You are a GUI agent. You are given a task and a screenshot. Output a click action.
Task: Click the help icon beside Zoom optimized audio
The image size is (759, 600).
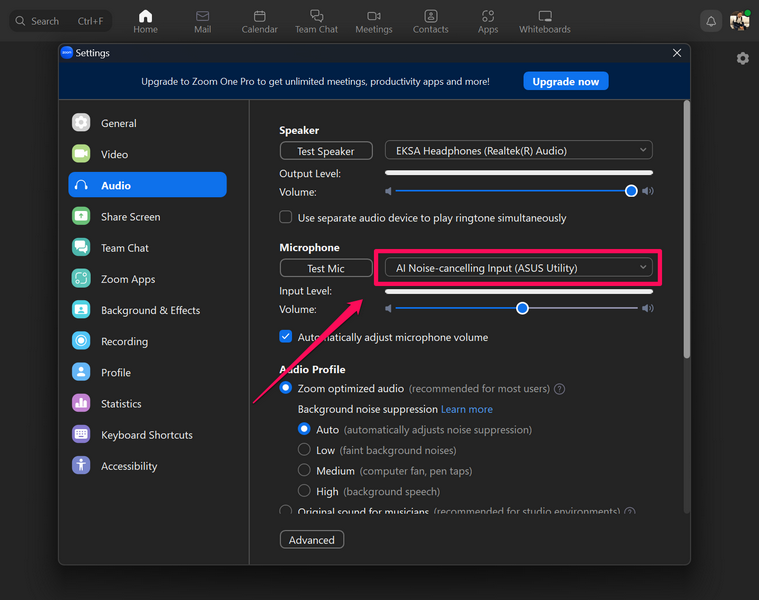point(560,389)
